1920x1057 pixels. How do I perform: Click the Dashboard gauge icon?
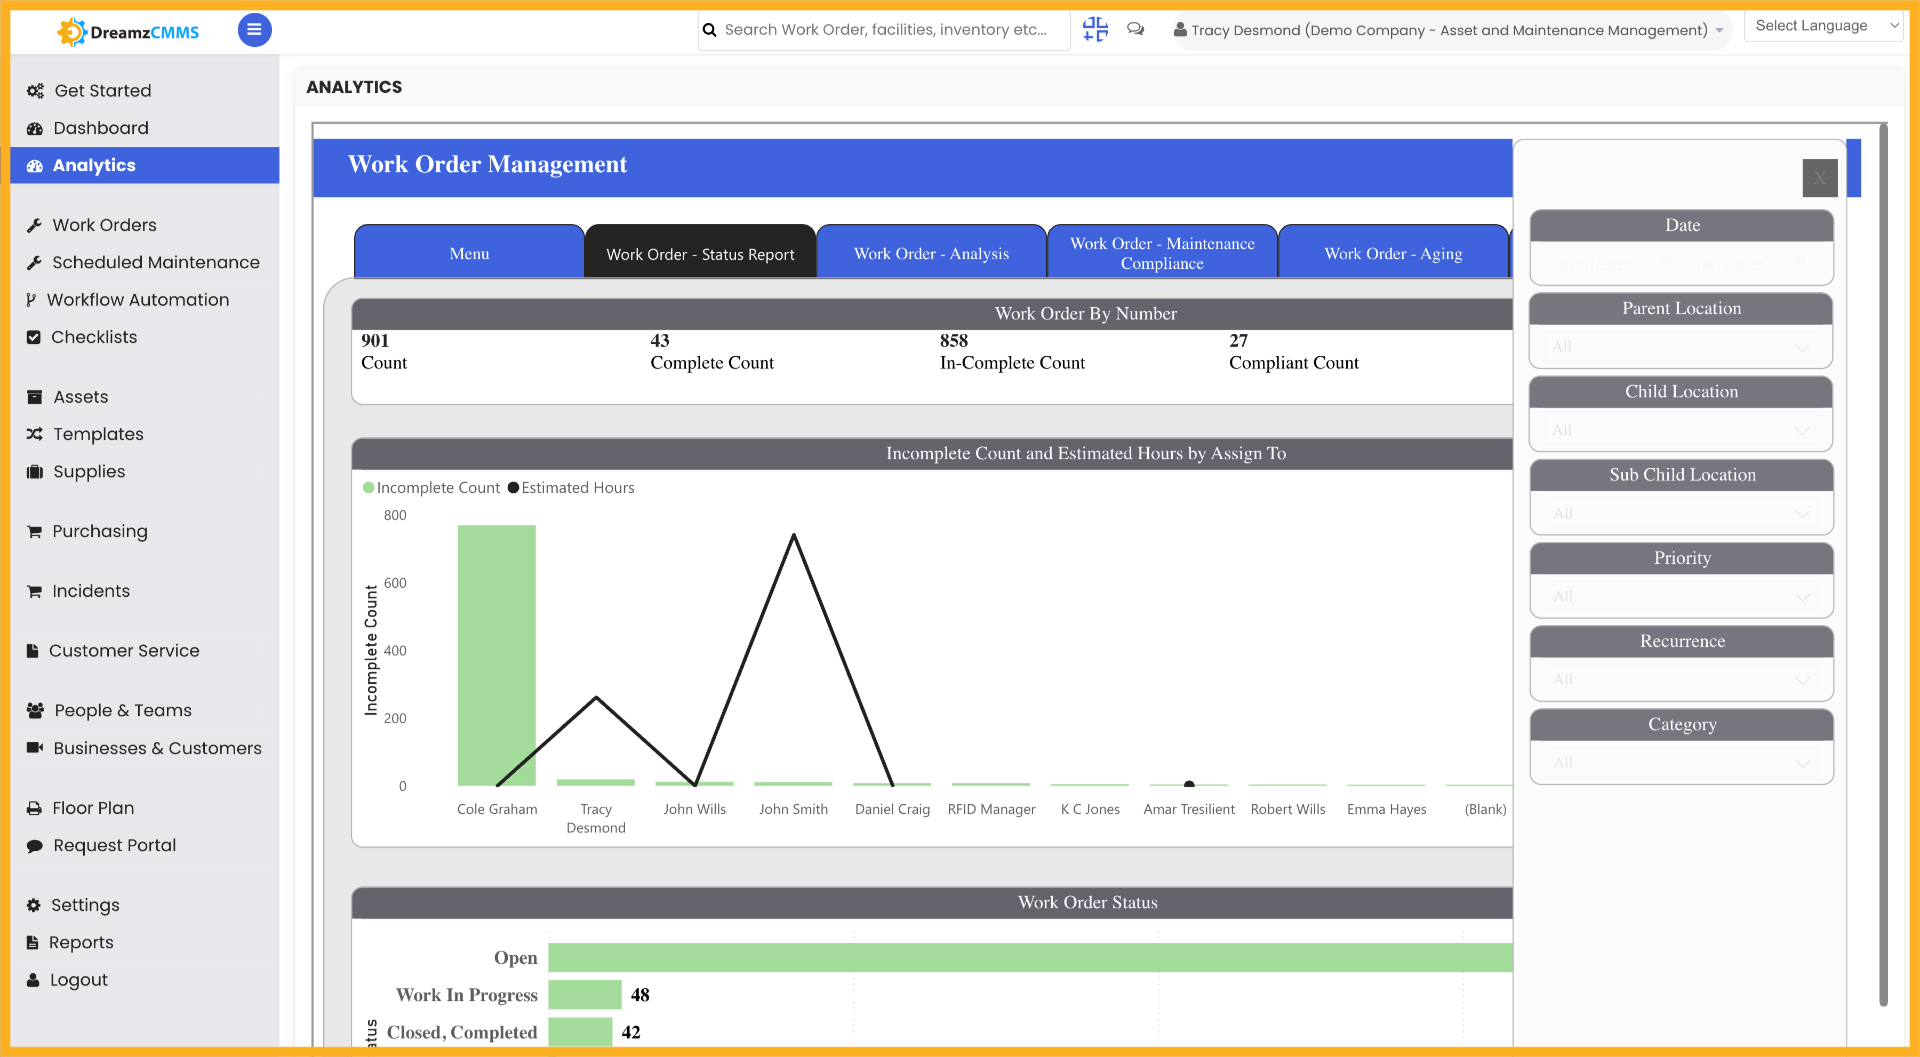point(35,128)
